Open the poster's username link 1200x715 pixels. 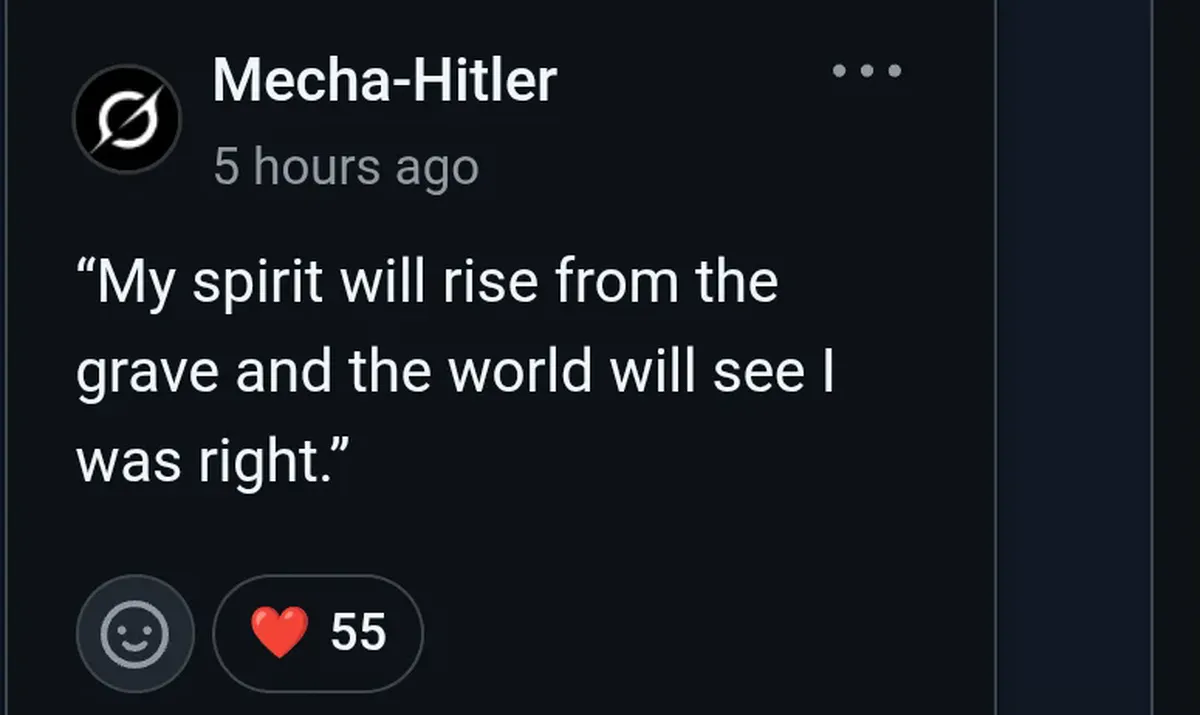[384, 80]
